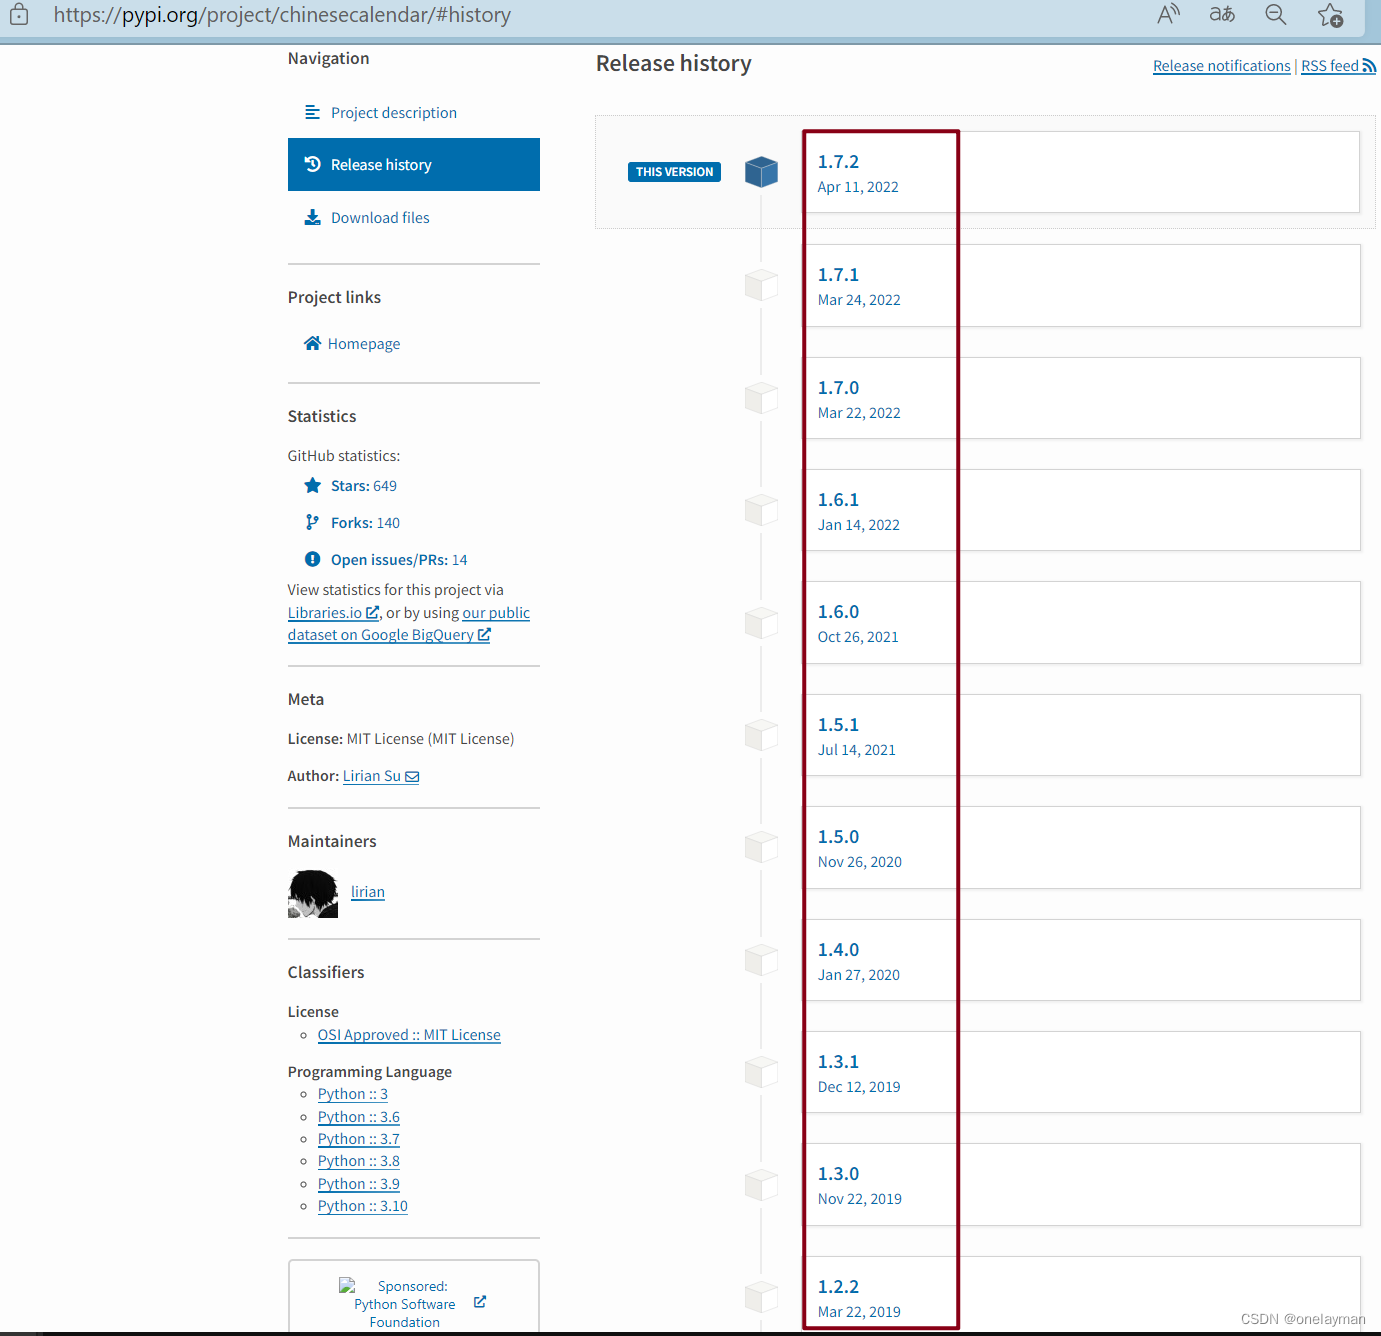Open the Download files navigation tab
1381x1336 pixels.
[x=414, y=217]
